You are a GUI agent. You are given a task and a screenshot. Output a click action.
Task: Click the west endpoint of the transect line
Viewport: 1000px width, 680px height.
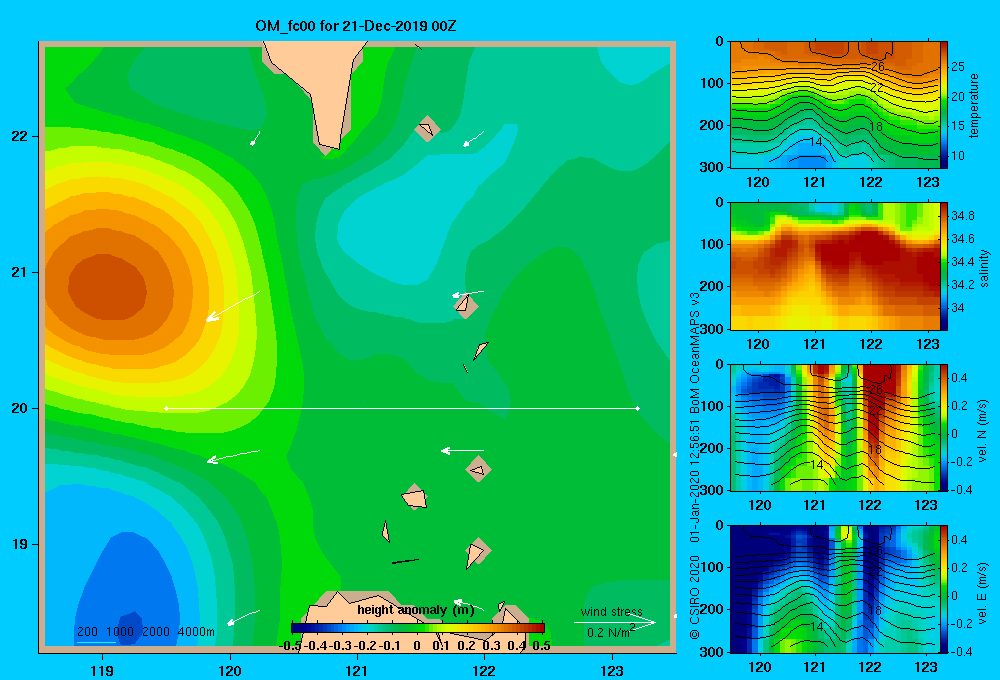(166, 408)
